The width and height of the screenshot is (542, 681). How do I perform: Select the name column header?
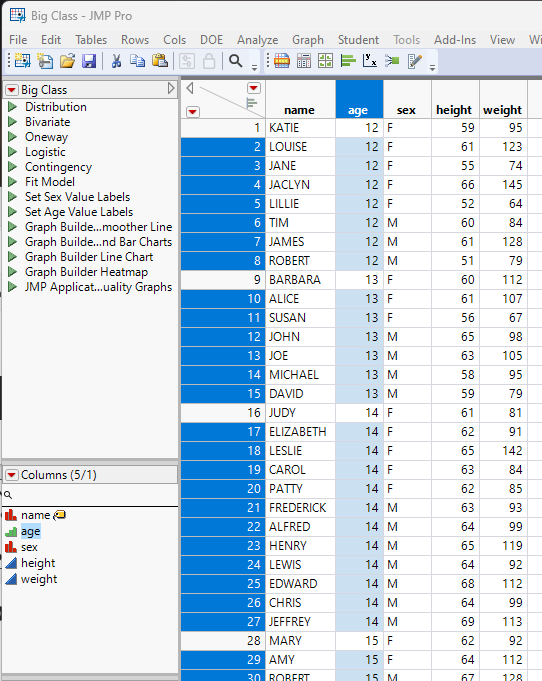pos(300,99)
